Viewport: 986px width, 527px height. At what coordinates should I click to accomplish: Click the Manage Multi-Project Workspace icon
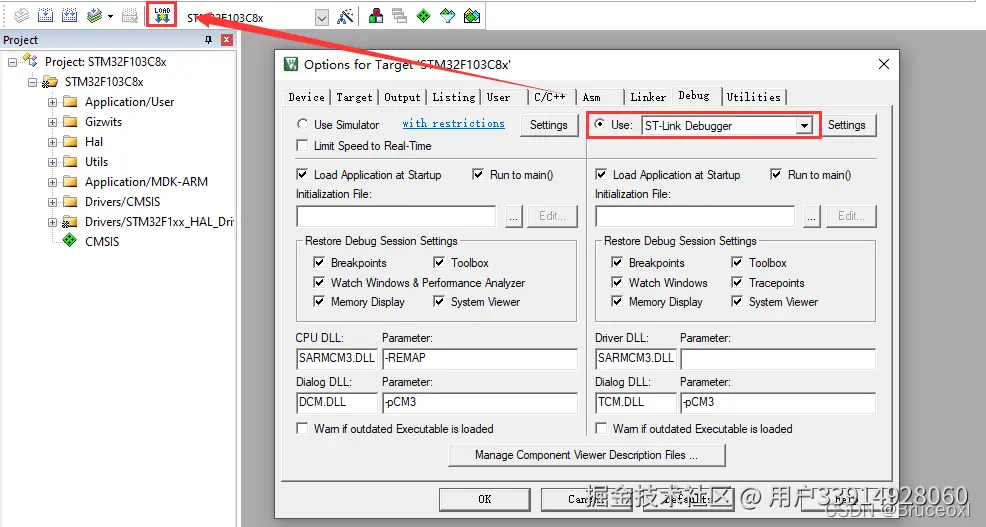(399, 16)
